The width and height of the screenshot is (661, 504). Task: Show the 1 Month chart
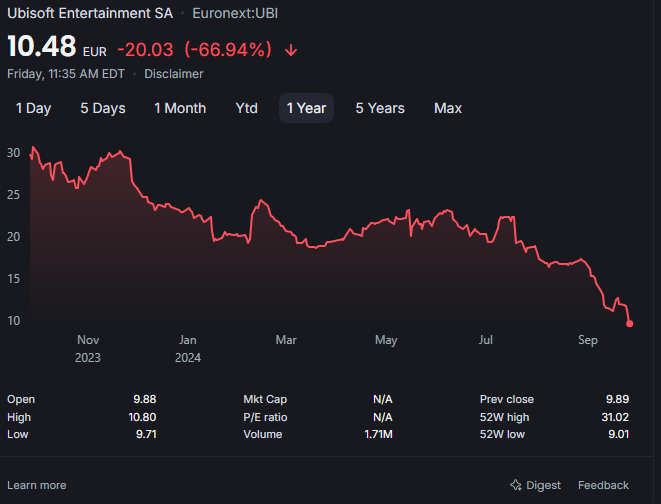pyautogui.click(x=180, y=108)
